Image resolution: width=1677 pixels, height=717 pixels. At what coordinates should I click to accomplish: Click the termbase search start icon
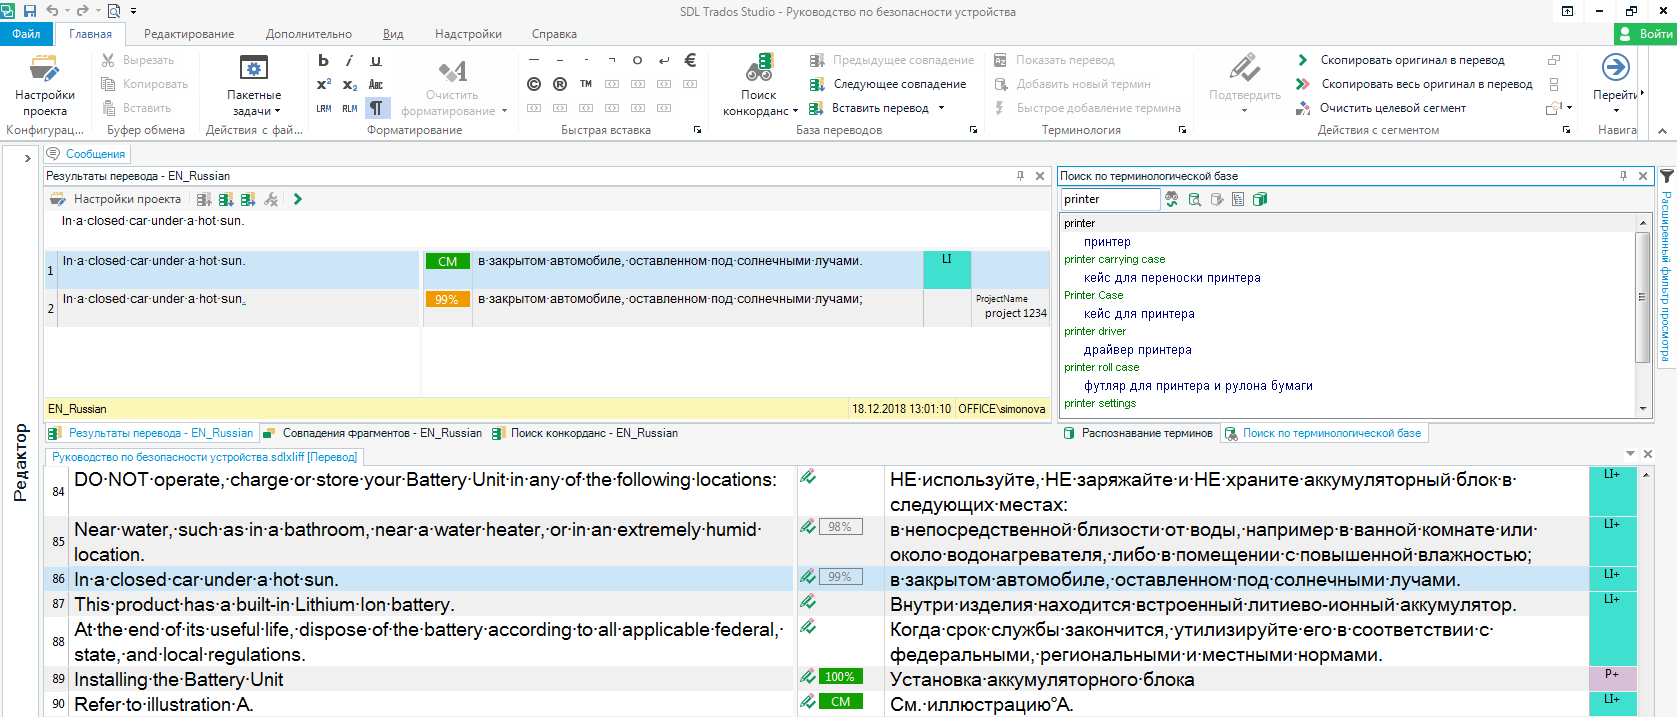(x=1172, y=199)
